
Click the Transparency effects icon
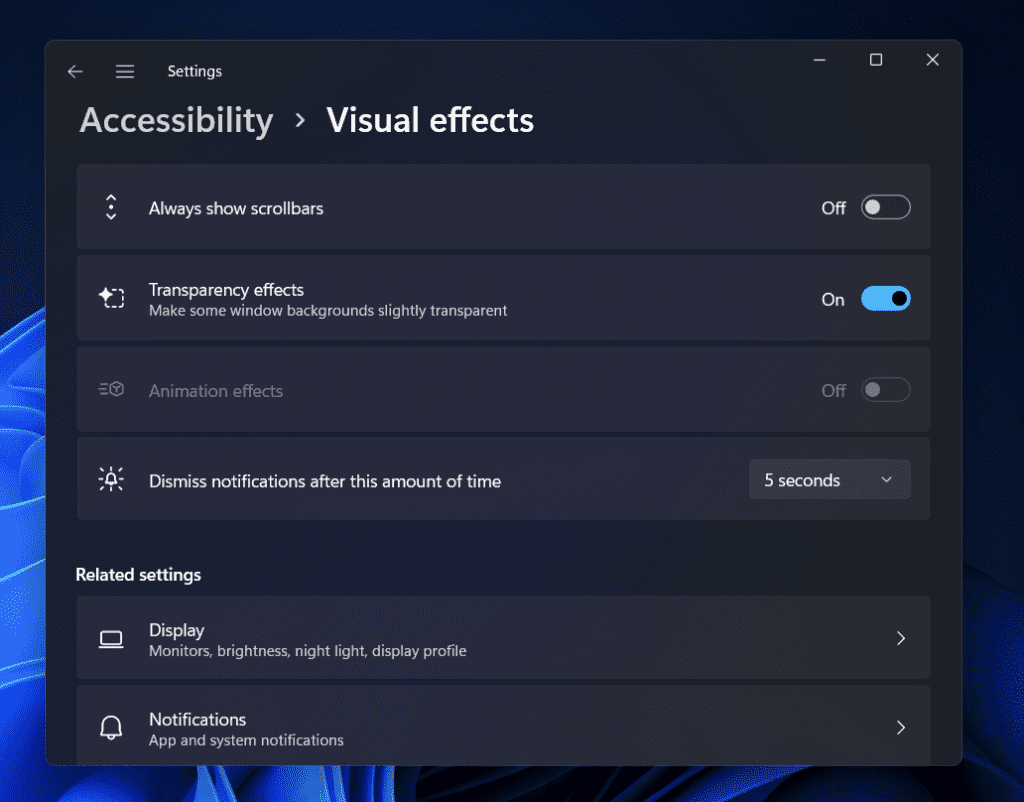click(111, 298)
